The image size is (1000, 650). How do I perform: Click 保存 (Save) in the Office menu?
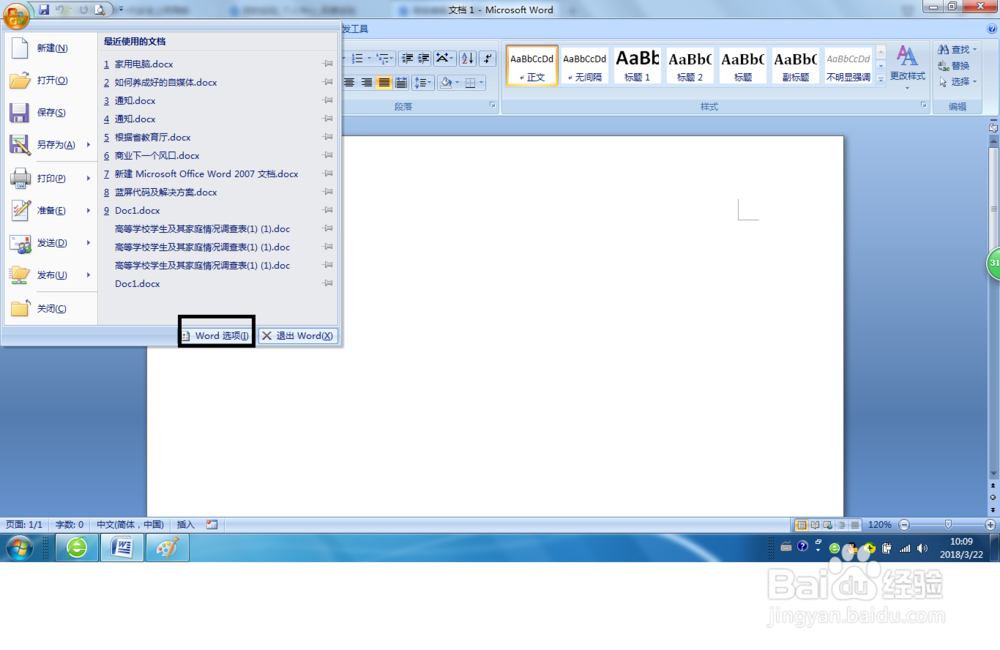pos(51,112)
